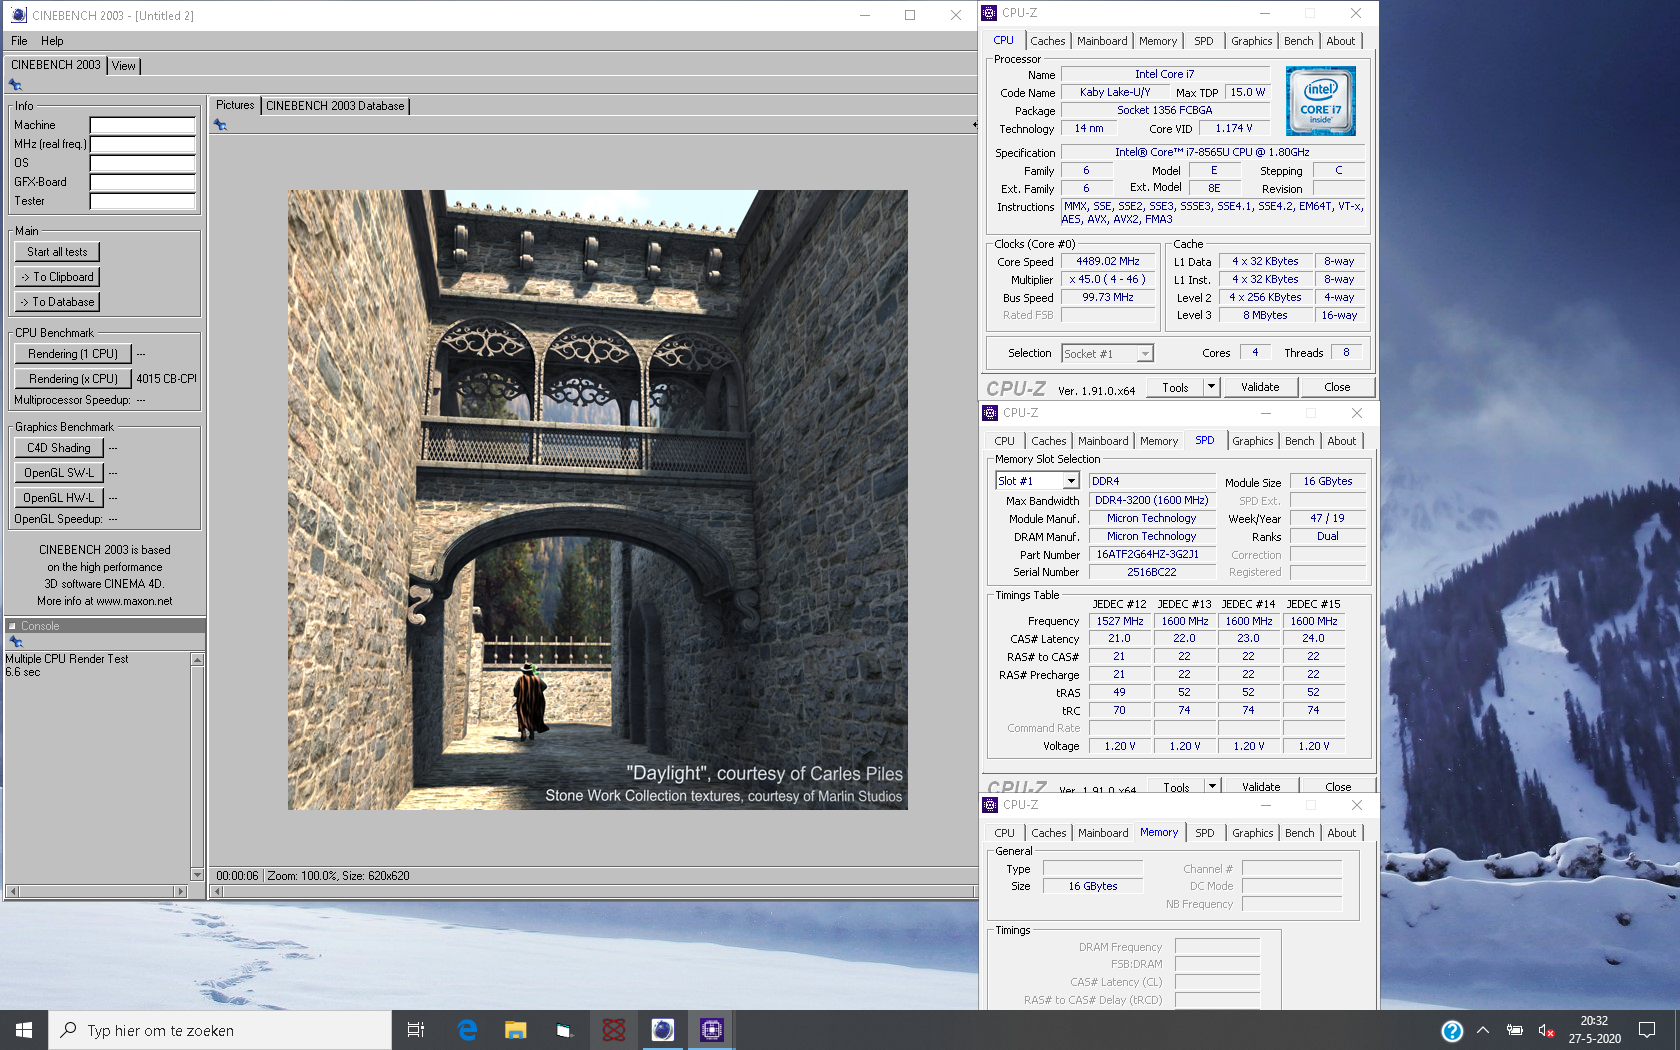
Task: Click the CINEBENCH taskbar icon
Action: click(x=662, y=1030)
